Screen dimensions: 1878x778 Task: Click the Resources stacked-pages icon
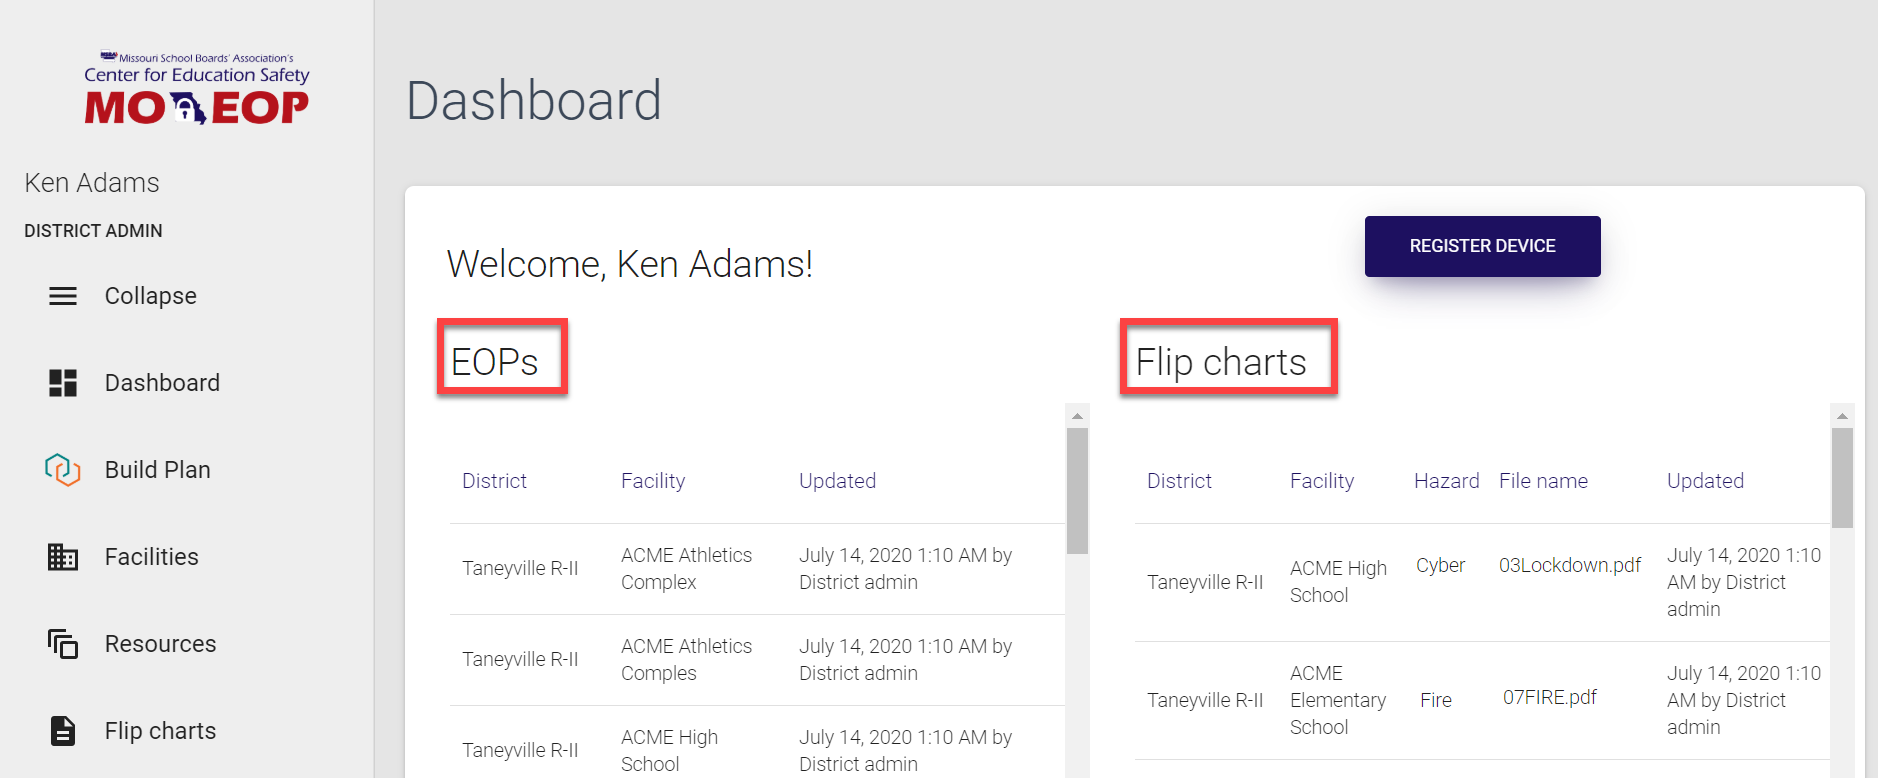(63, 644)
